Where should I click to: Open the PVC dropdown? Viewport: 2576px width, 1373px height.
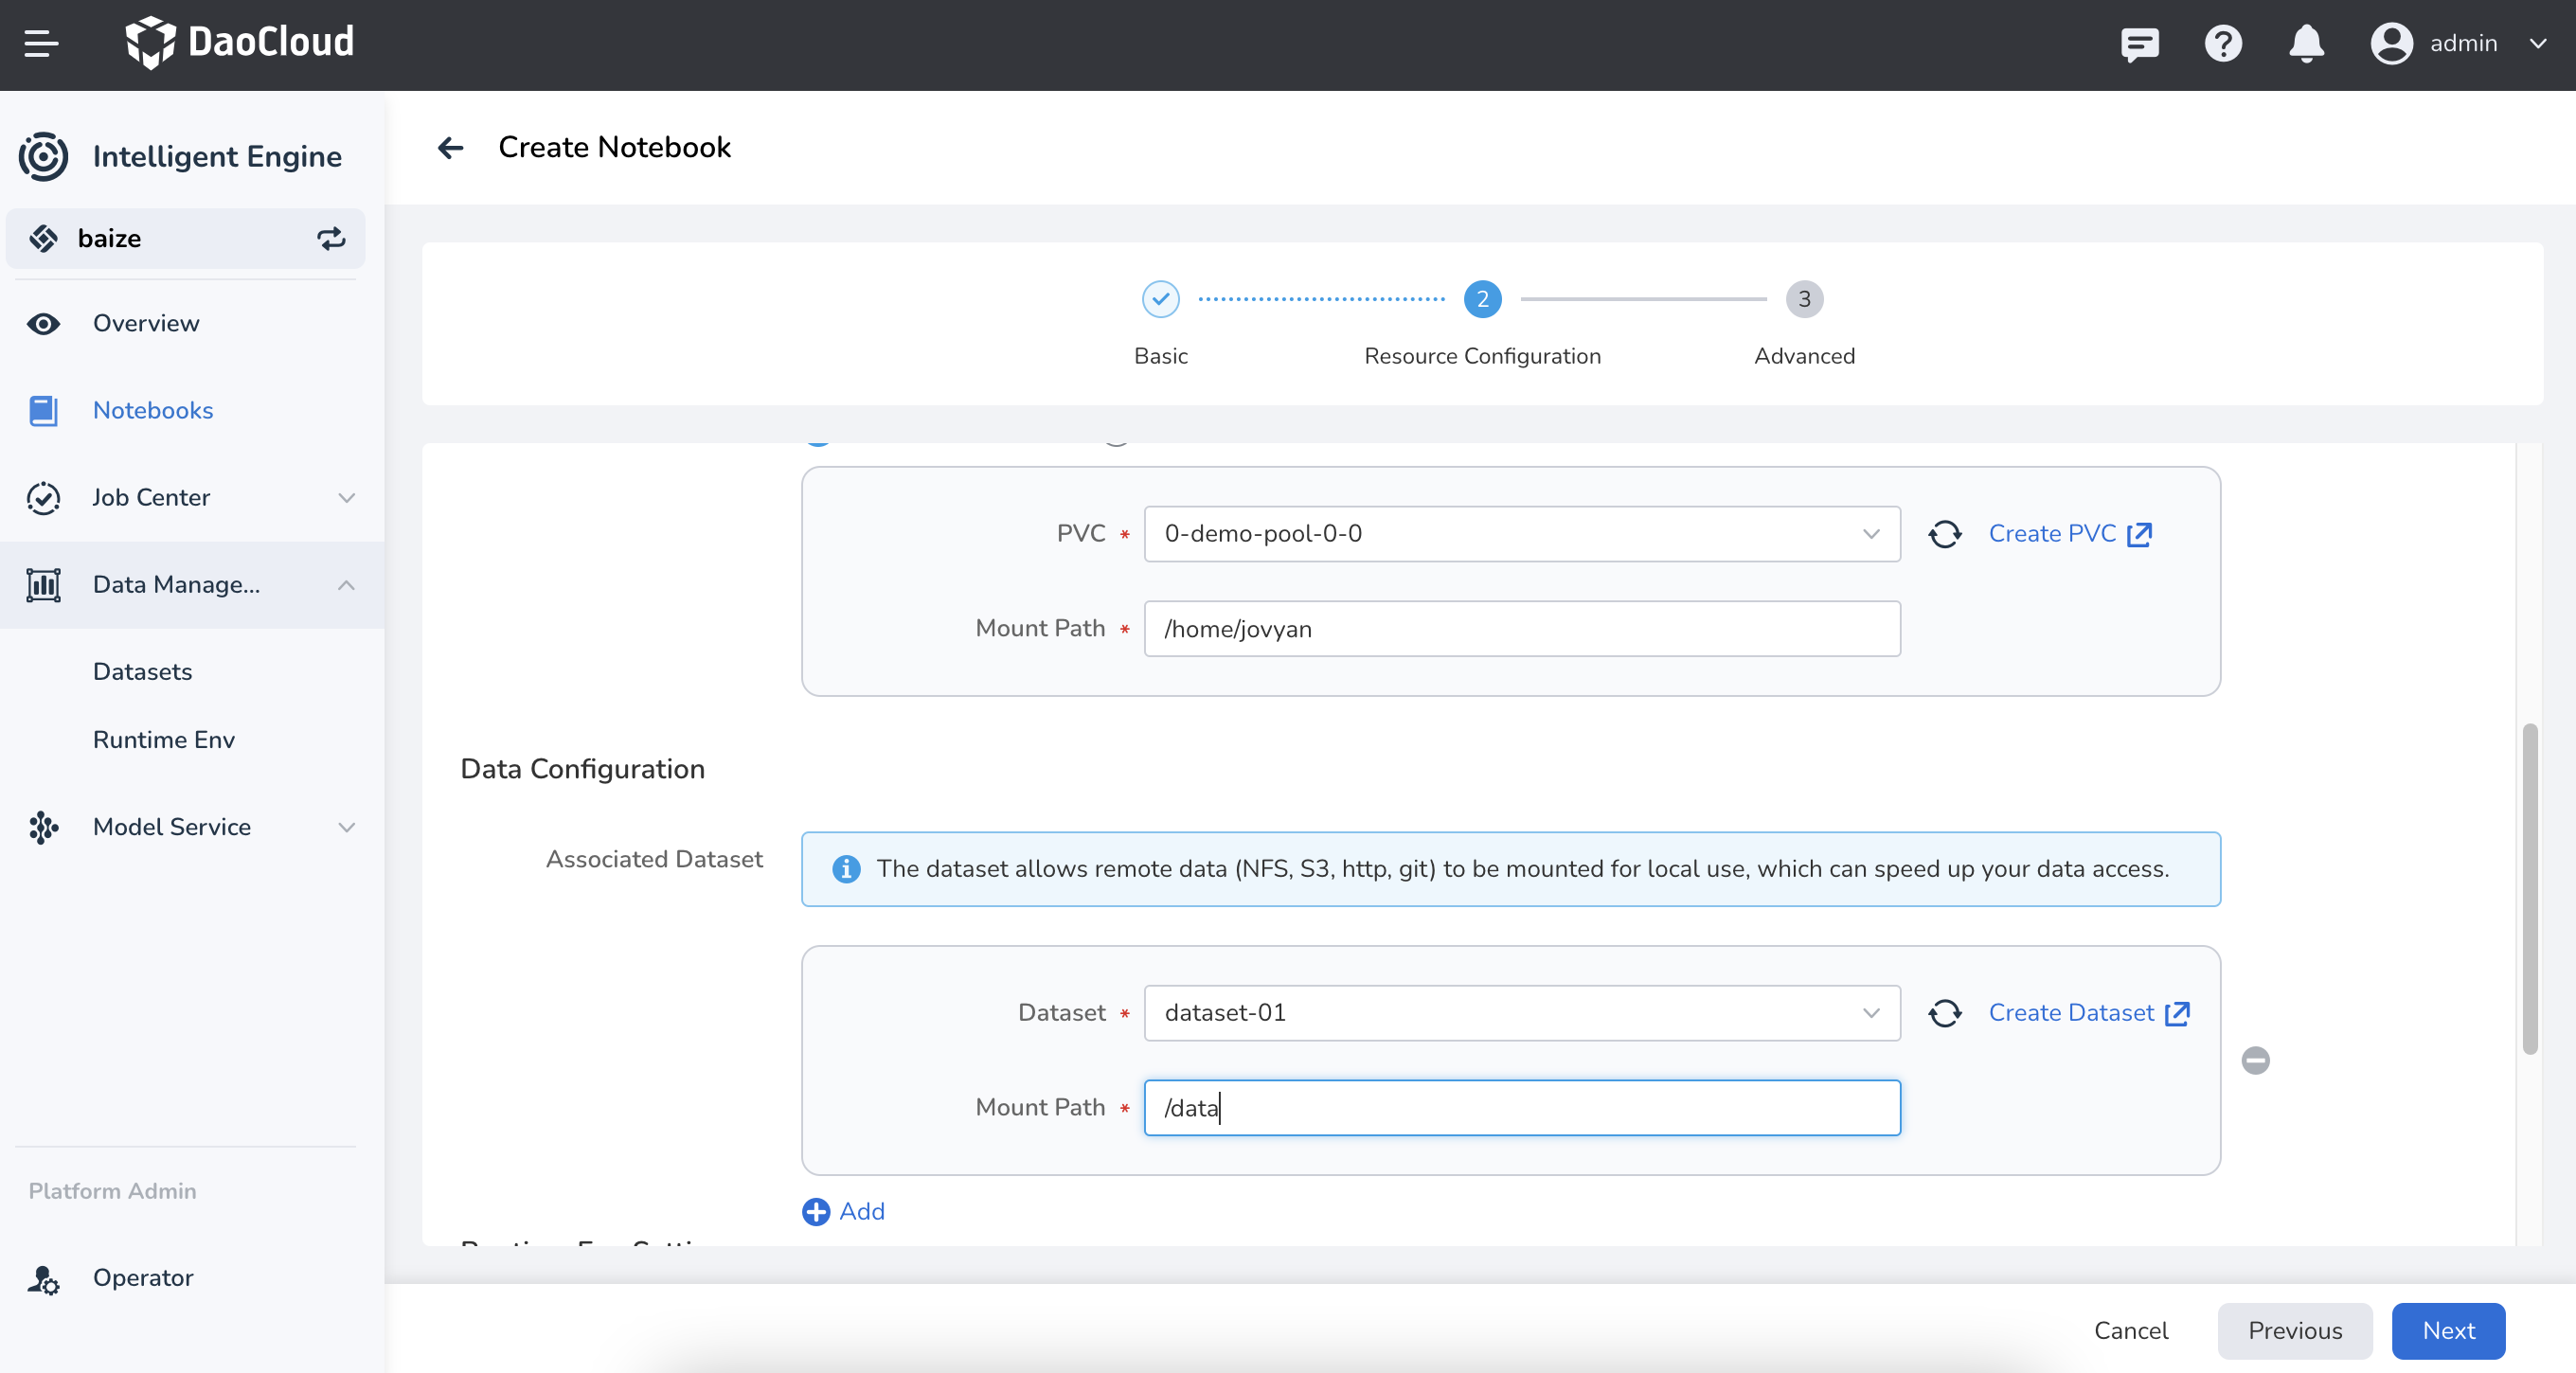coord(1520,534)
